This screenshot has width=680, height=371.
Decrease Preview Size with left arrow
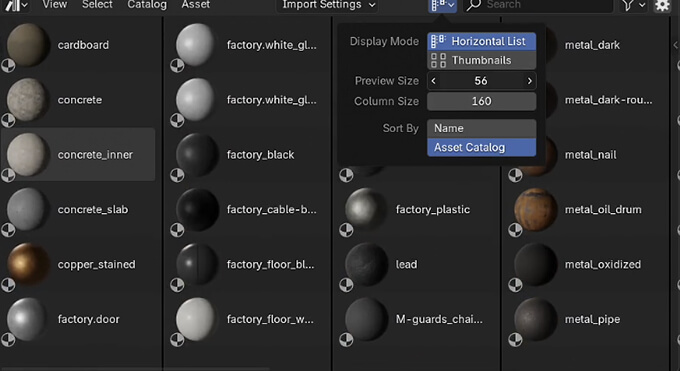coord(433,81)
